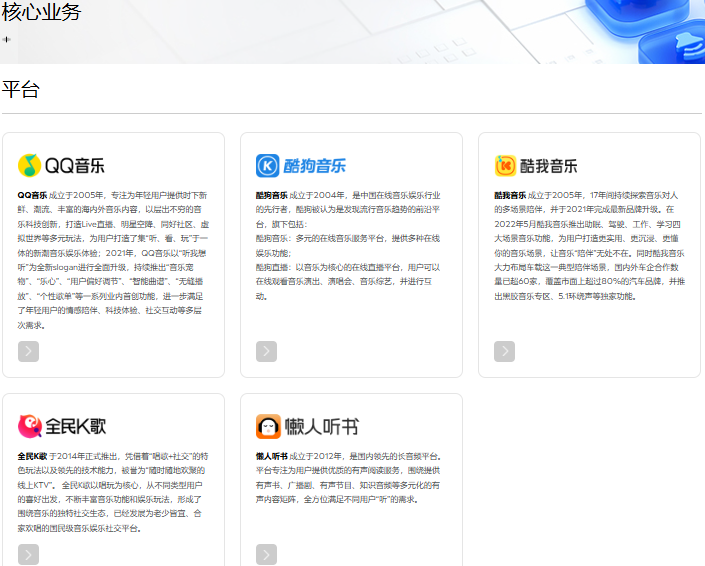Click the 酷我音乐 description paragraph
Screen dimensions: 705x566
[x=589, y=245]
